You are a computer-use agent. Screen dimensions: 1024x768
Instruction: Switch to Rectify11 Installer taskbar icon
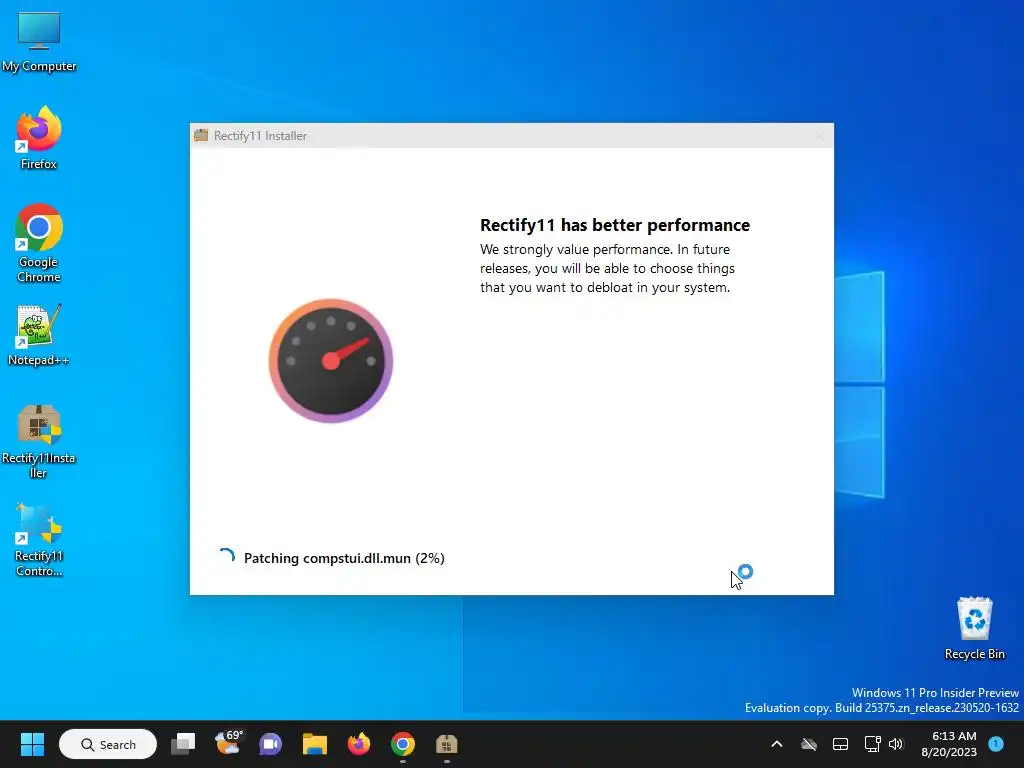(447, 744)
